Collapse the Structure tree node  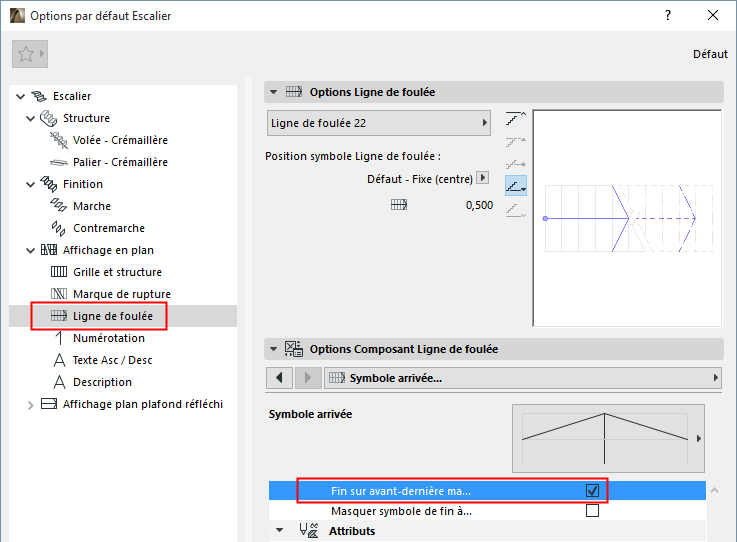click(x=30, y=118)
